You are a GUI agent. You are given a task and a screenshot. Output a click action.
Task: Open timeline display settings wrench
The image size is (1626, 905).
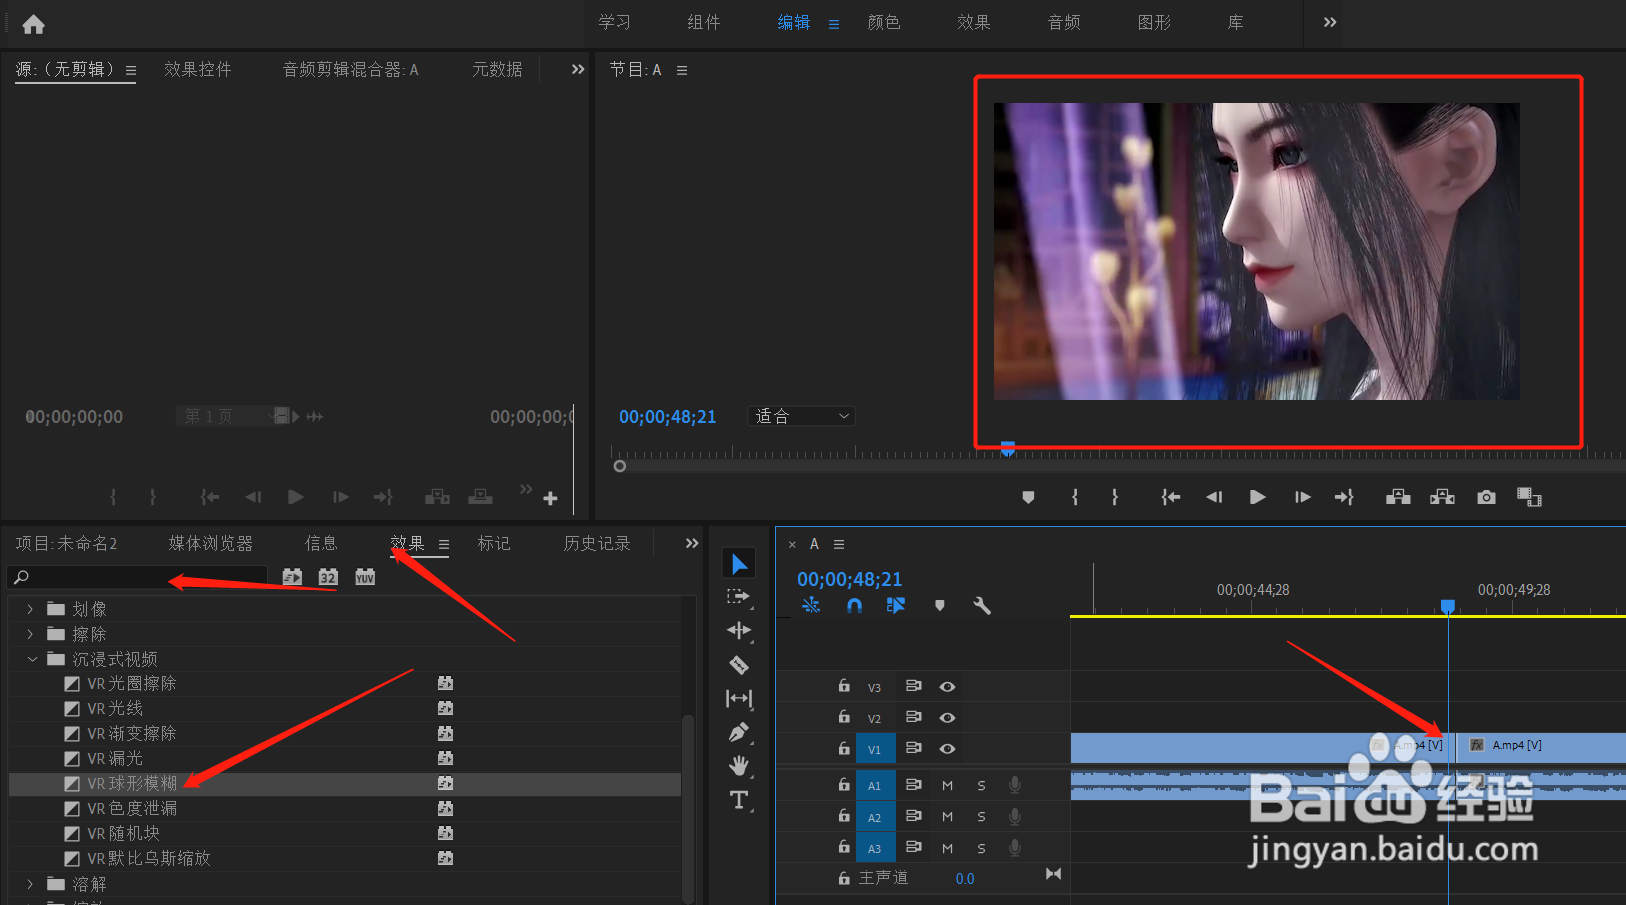[x=982, y=605]
